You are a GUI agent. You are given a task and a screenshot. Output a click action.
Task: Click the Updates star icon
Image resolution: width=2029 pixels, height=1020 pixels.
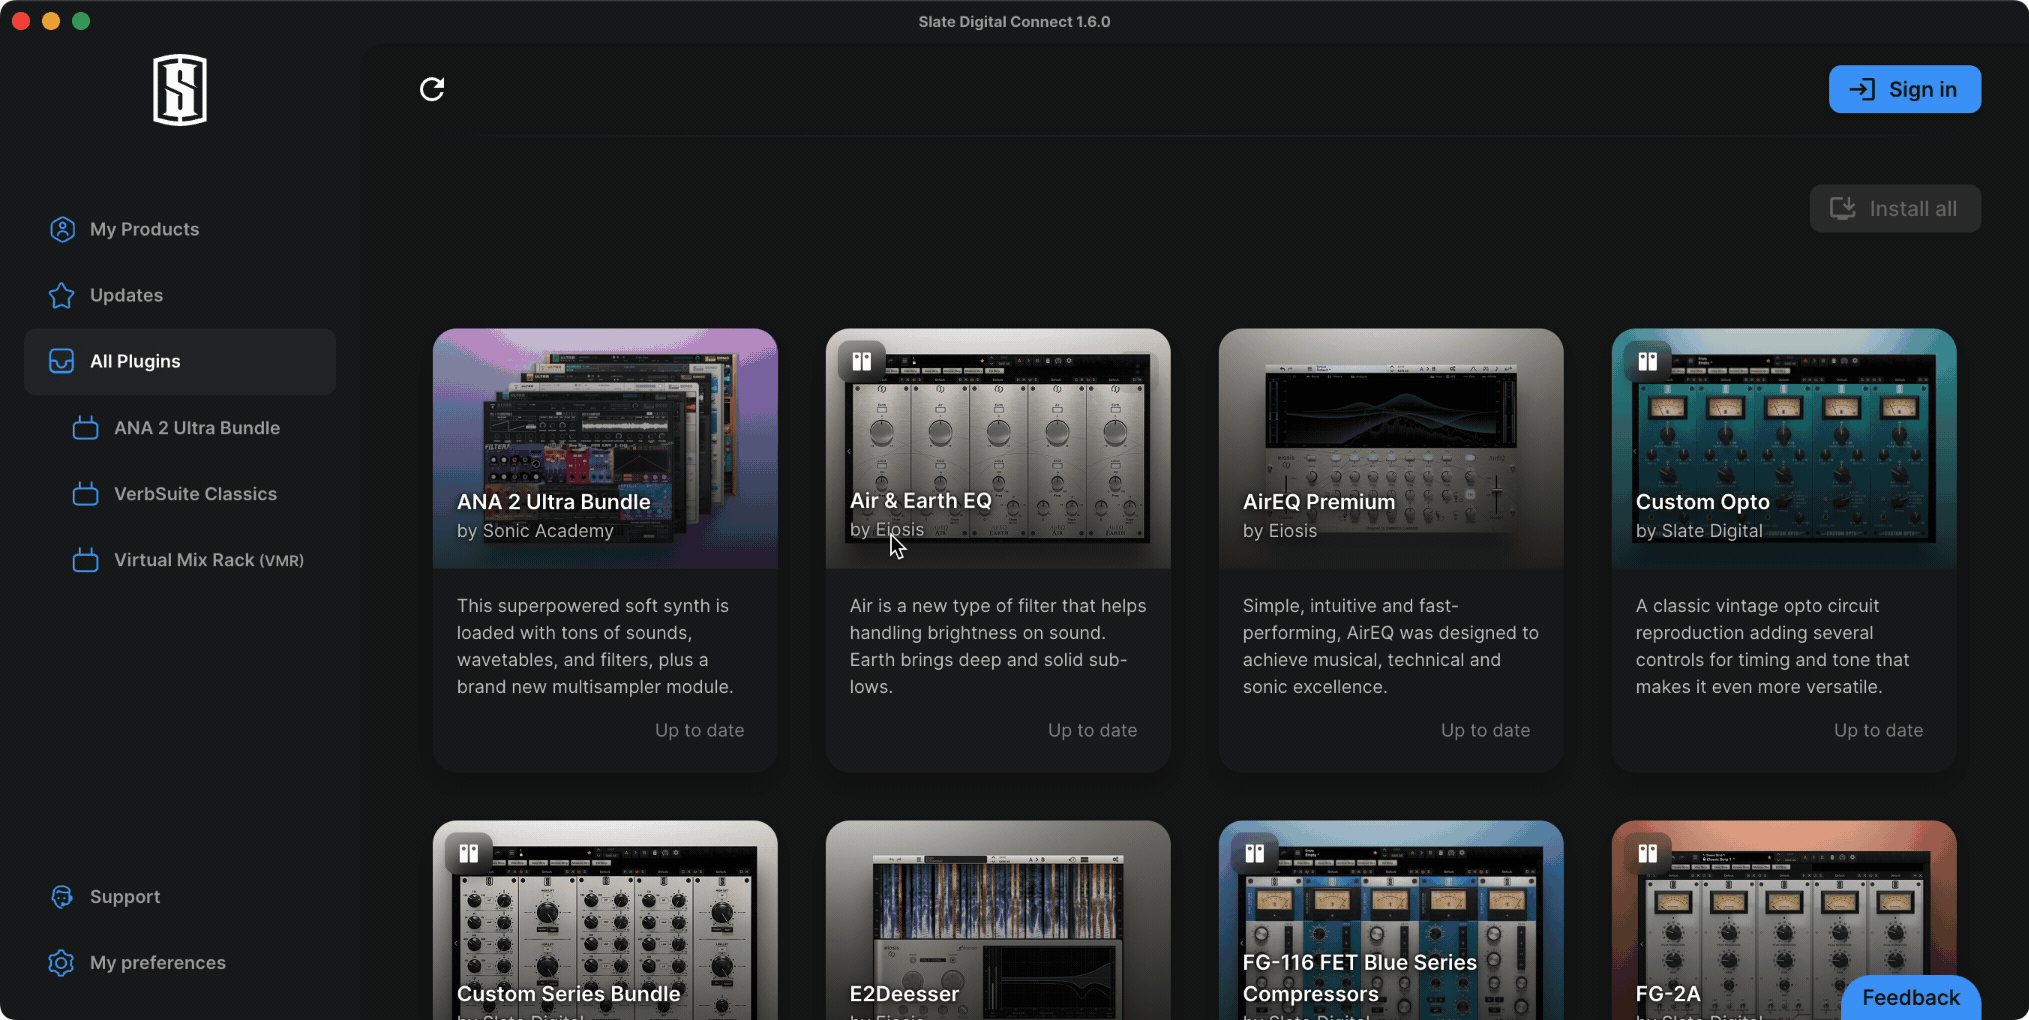click(x=62, y=295)
